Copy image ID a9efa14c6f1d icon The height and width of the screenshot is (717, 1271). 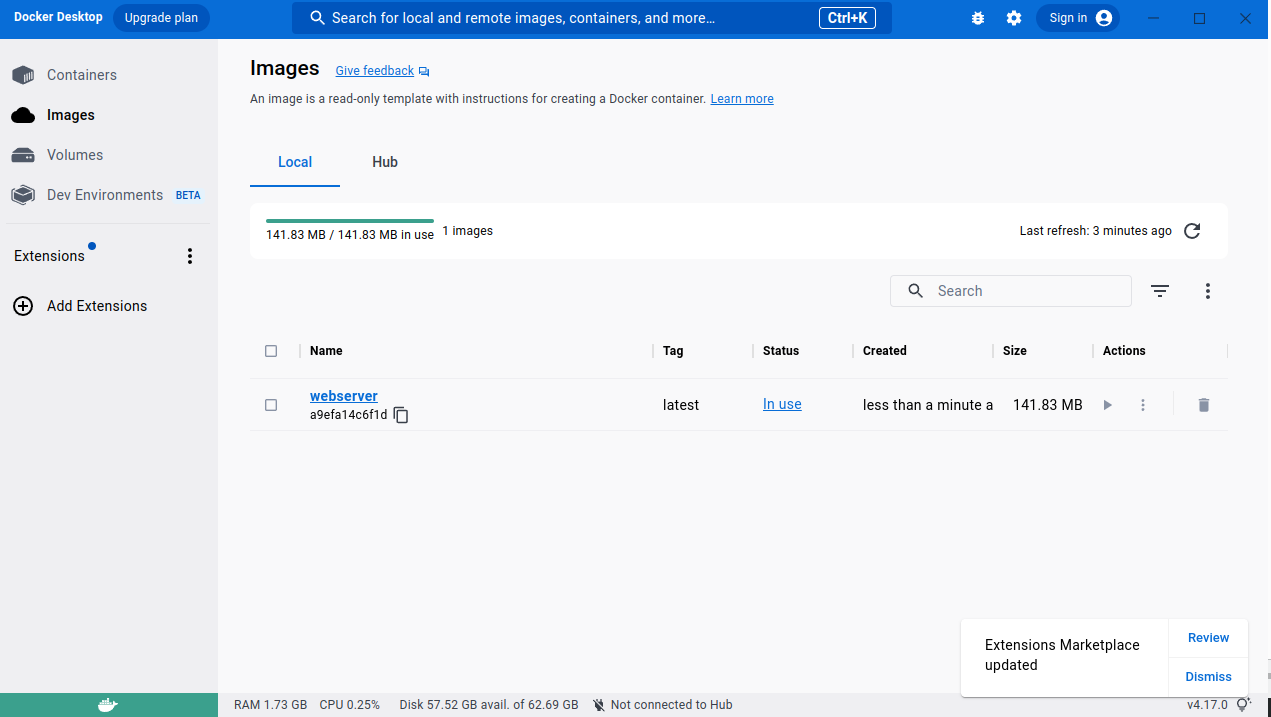(x=401, y=415)
